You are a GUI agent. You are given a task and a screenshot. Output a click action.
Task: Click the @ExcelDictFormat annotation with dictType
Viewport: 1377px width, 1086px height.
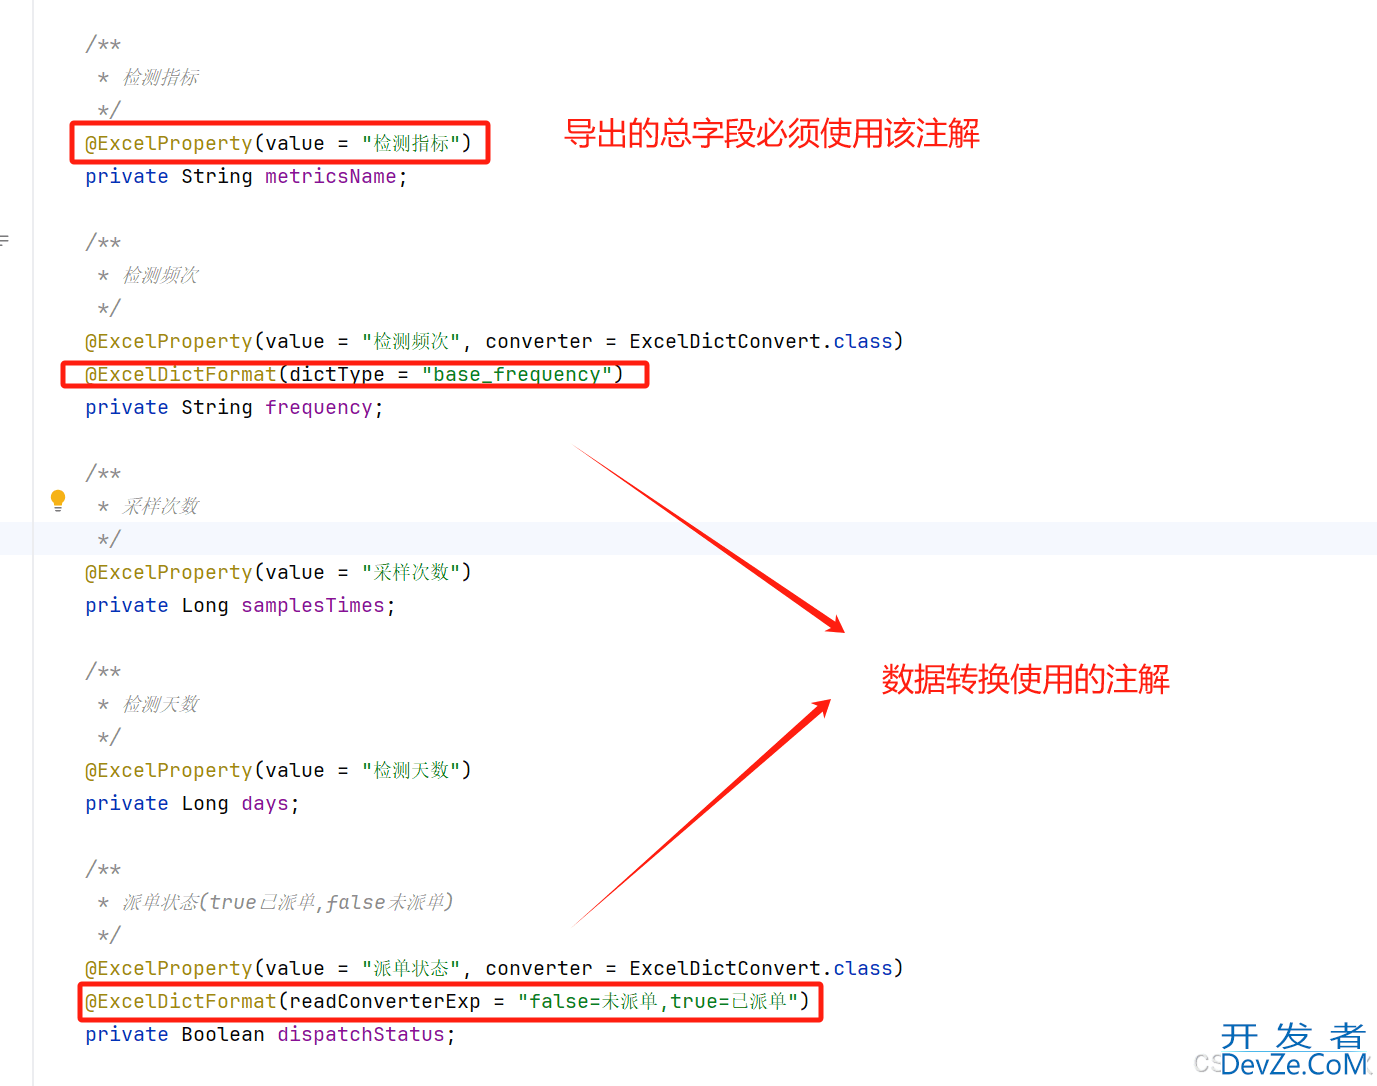354,374
